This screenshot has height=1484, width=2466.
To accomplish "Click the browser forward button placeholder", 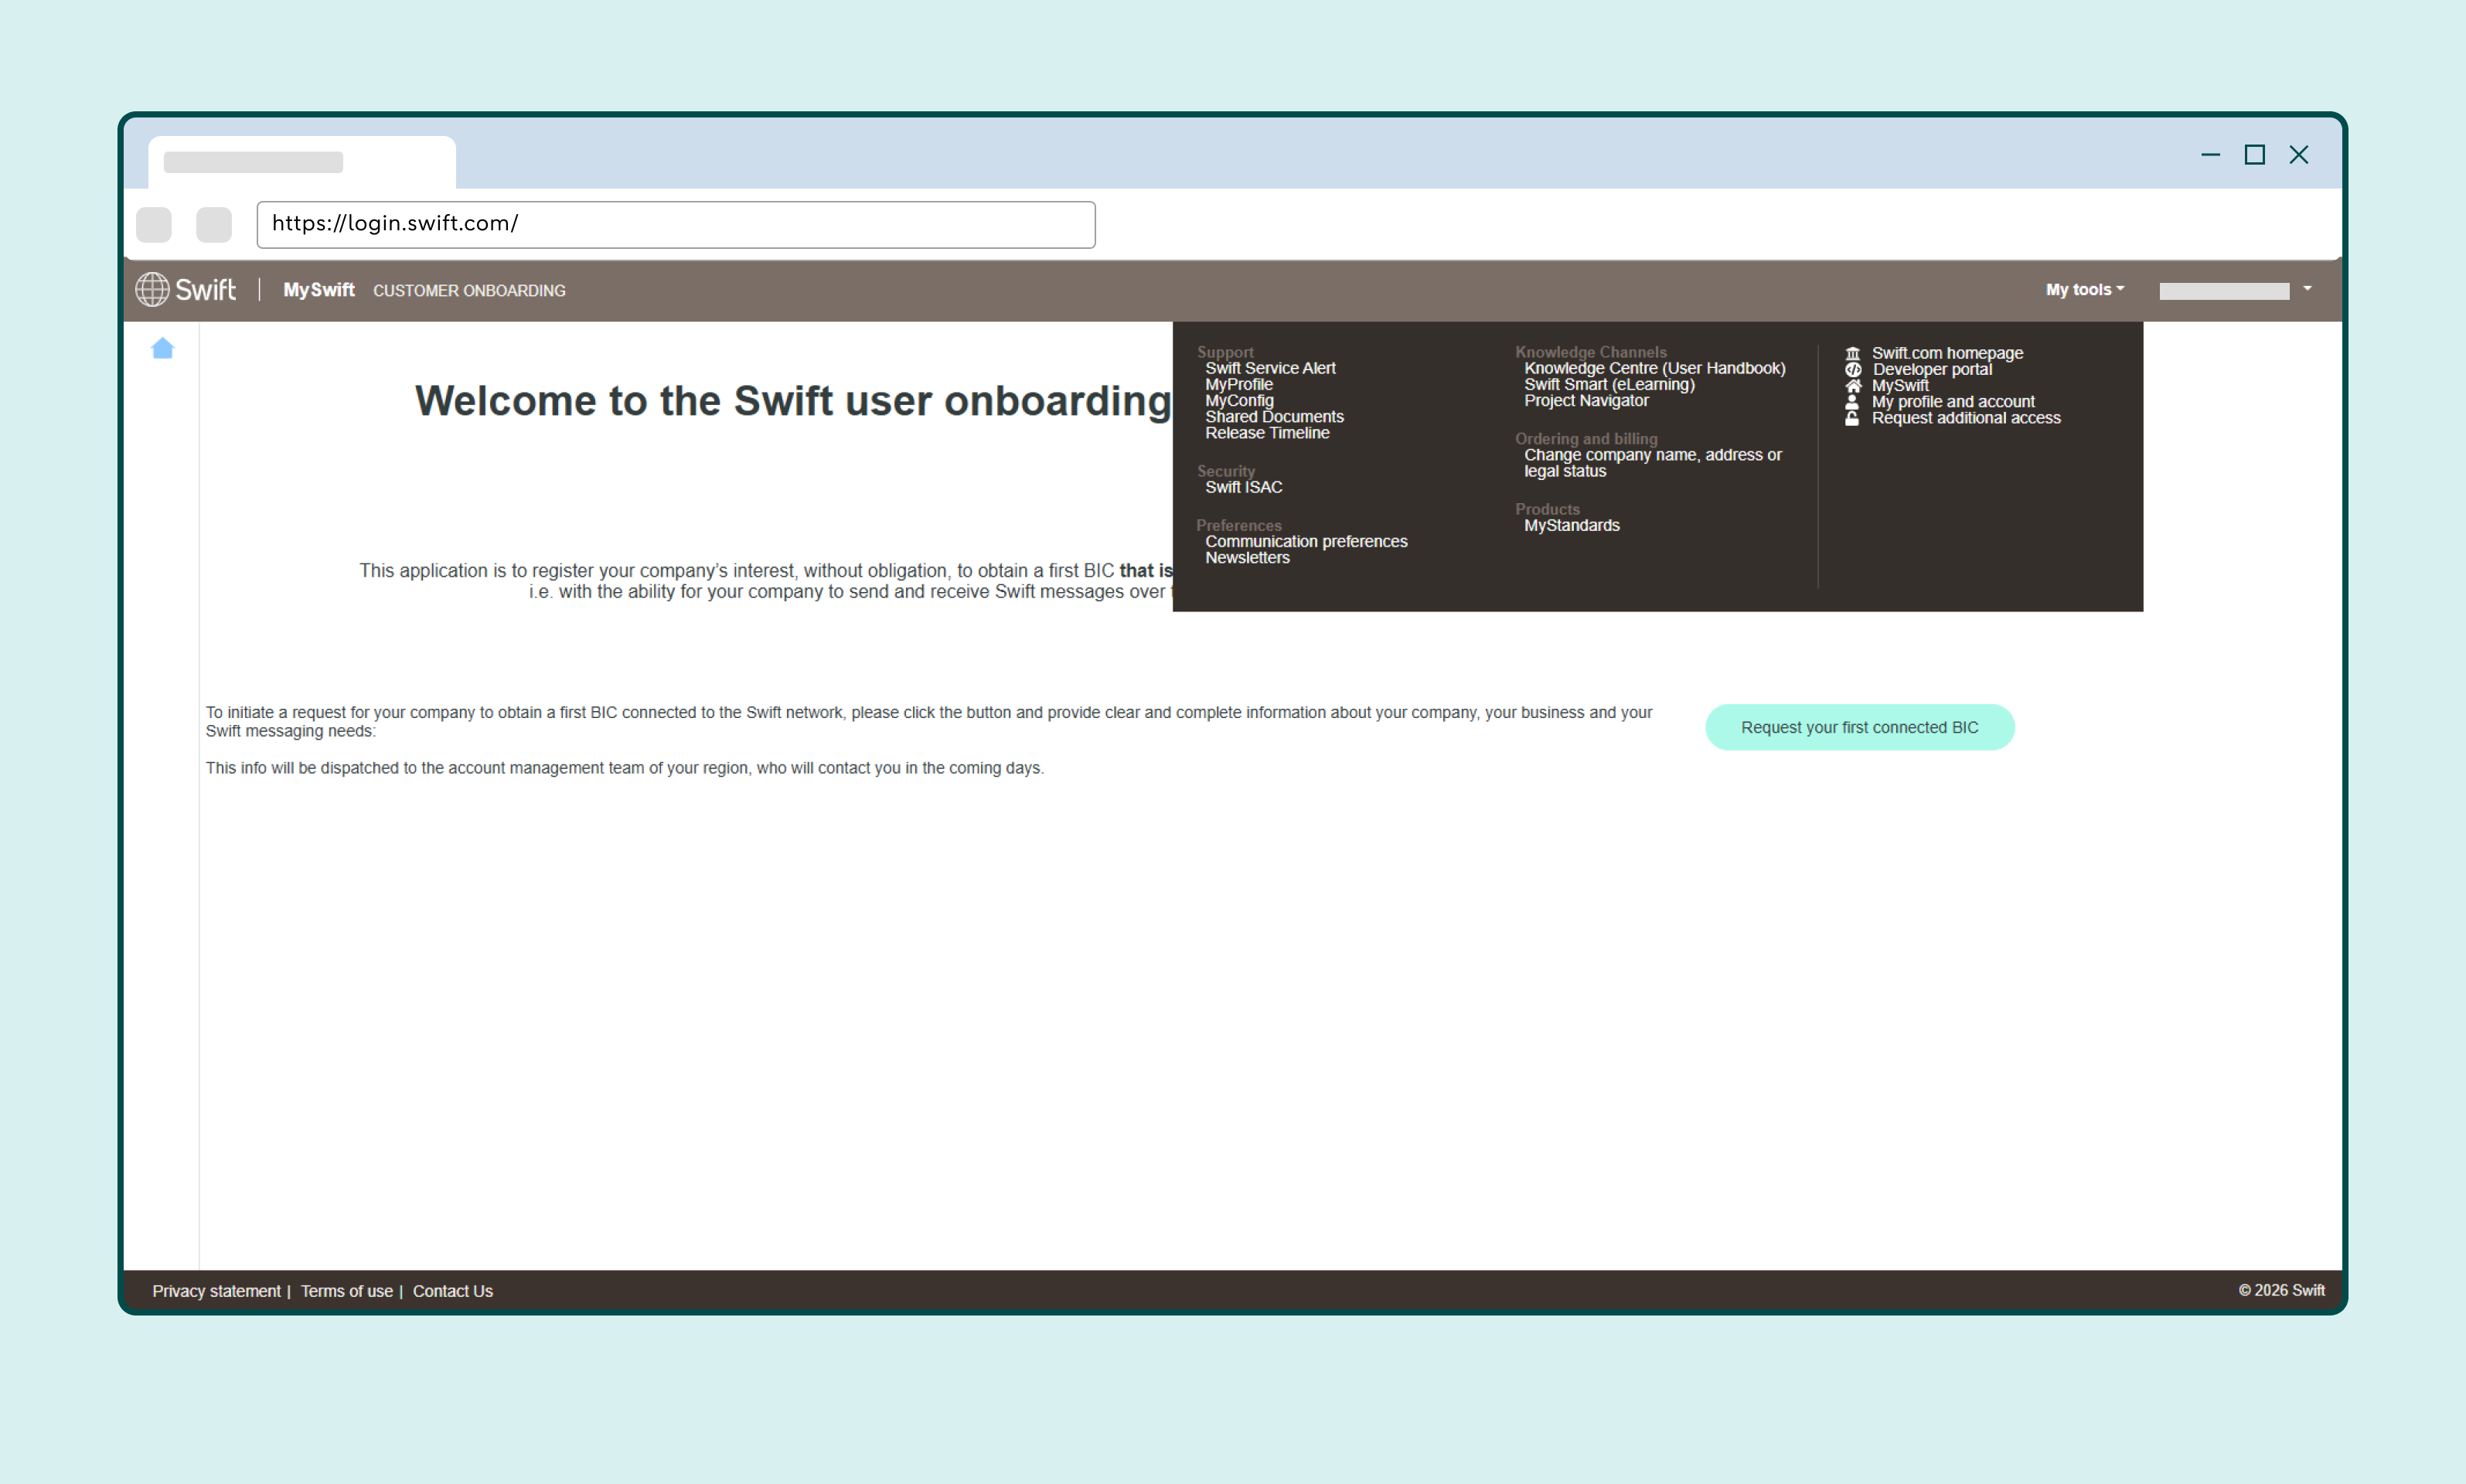I will pyautogui.click(x=213, y=224).
